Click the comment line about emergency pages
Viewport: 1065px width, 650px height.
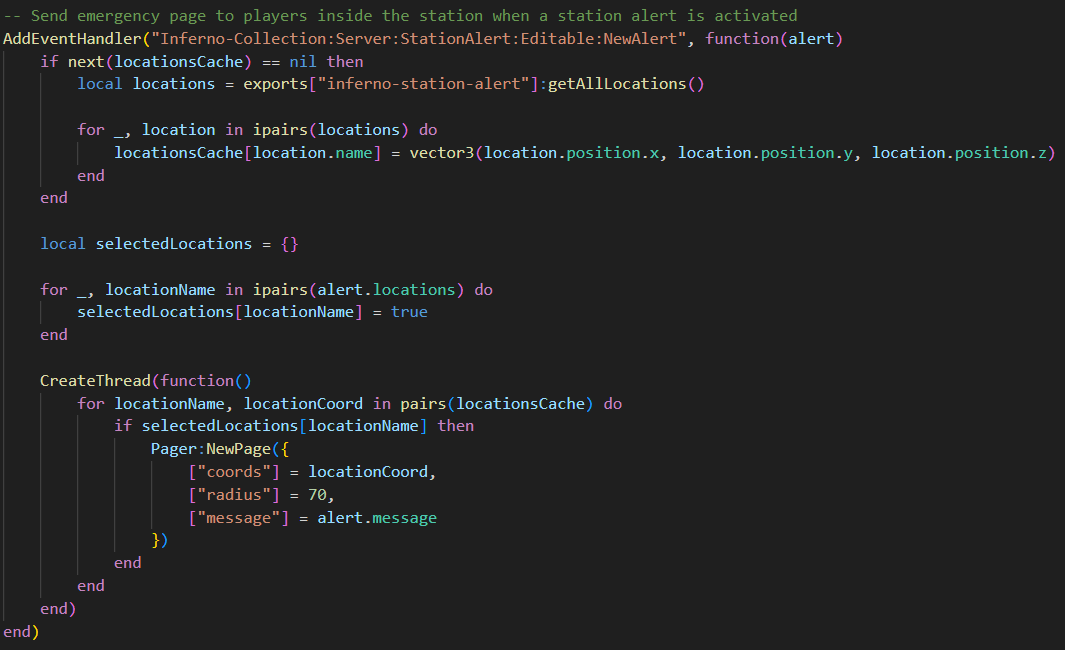[400, 15]
